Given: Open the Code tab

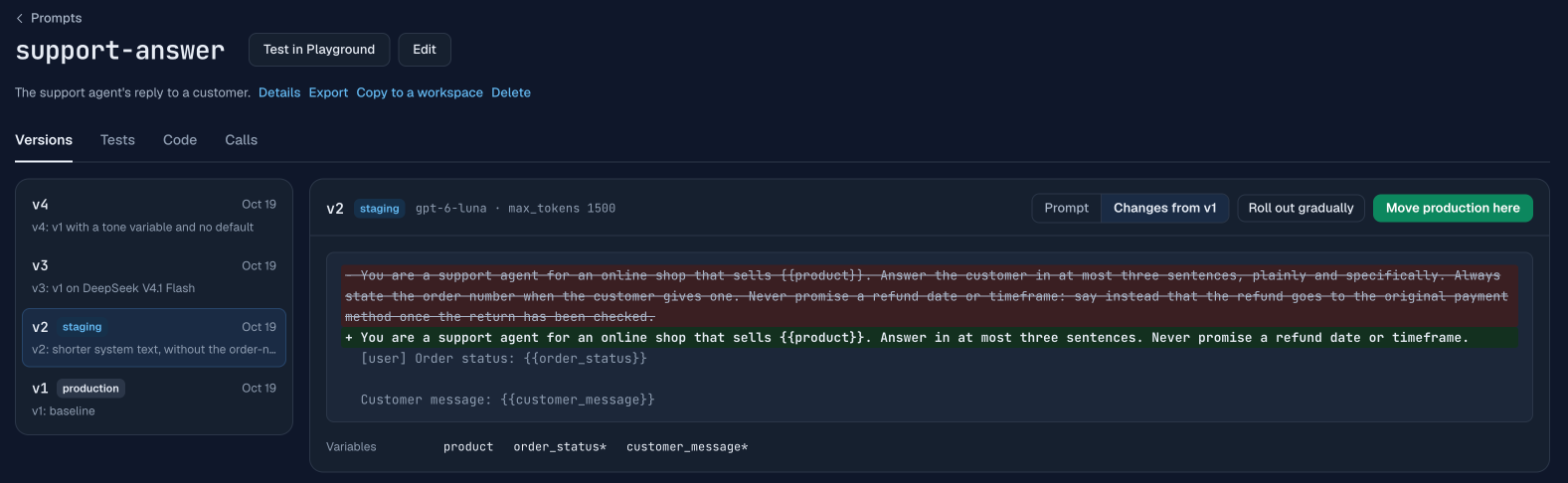Looking at the screenshot, I should (x=180, y=140).
